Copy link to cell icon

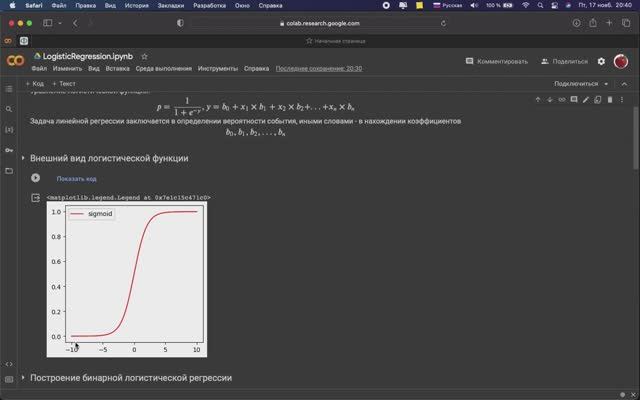pos(562,100)
